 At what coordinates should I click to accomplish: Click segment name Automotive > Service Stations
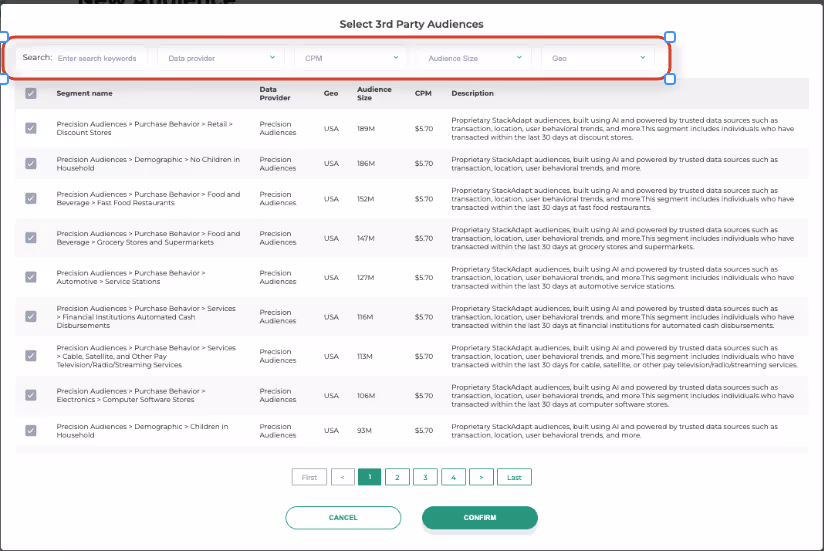coord(131,277)
